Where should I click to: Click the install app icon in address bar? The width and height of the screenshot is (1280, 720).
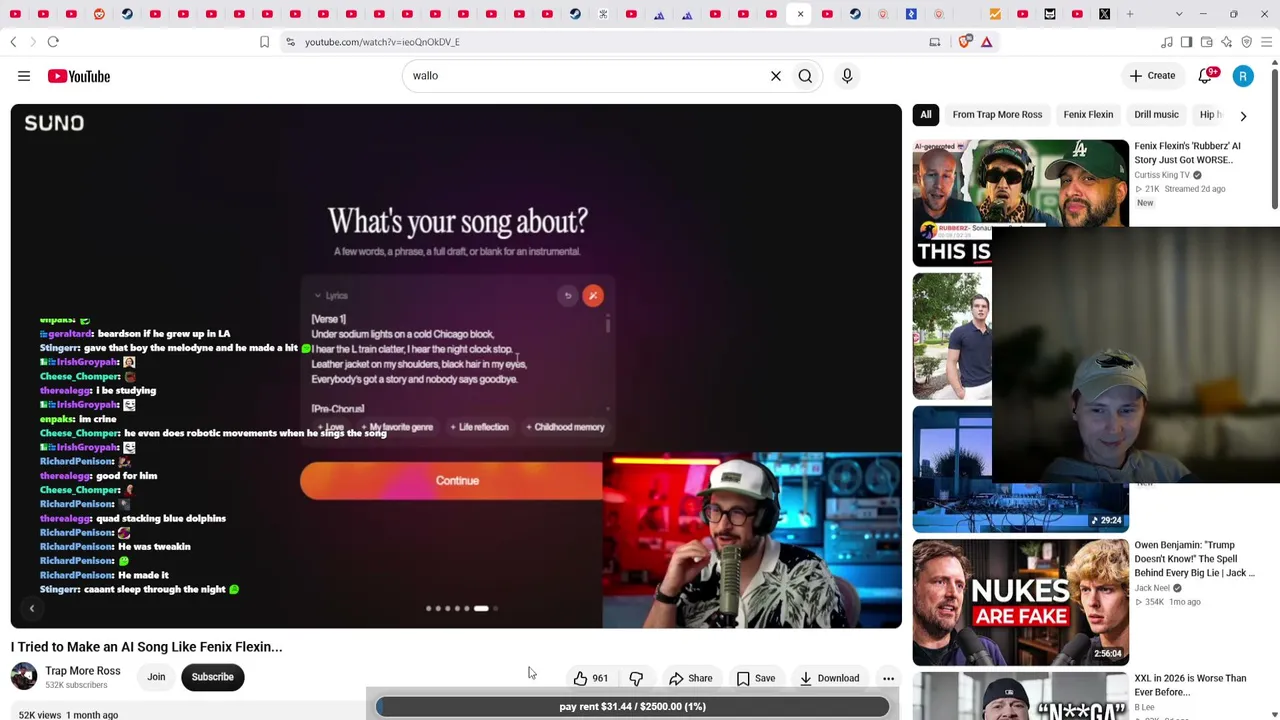[935, 42]
